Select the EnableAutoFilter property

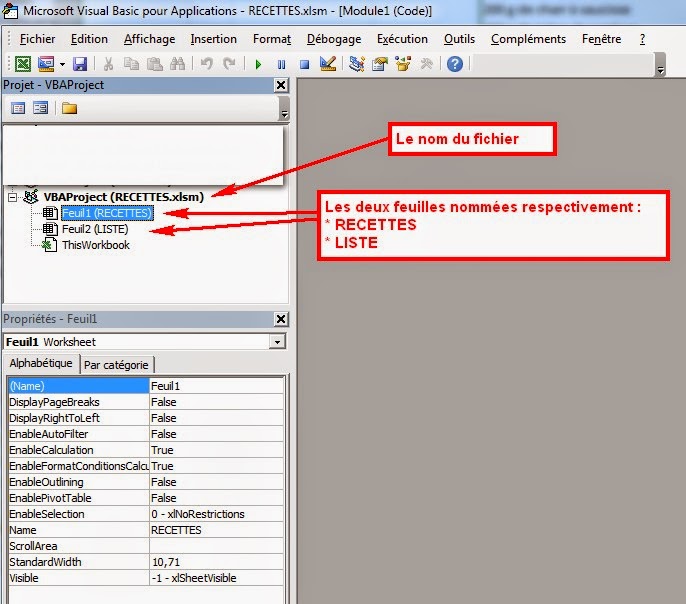pyautogui.click(x=79, y=434)
